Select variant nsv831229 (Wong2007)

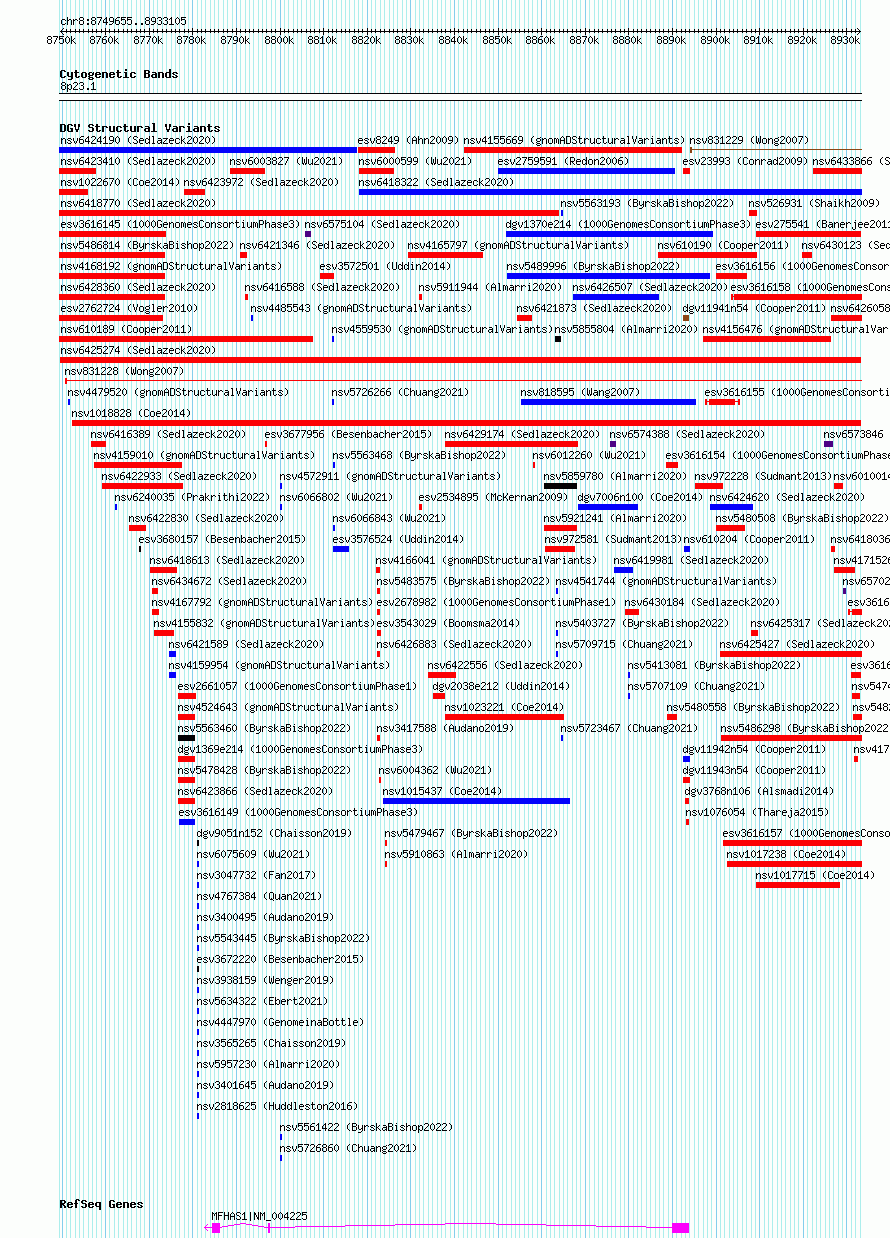tap(750, 140)
